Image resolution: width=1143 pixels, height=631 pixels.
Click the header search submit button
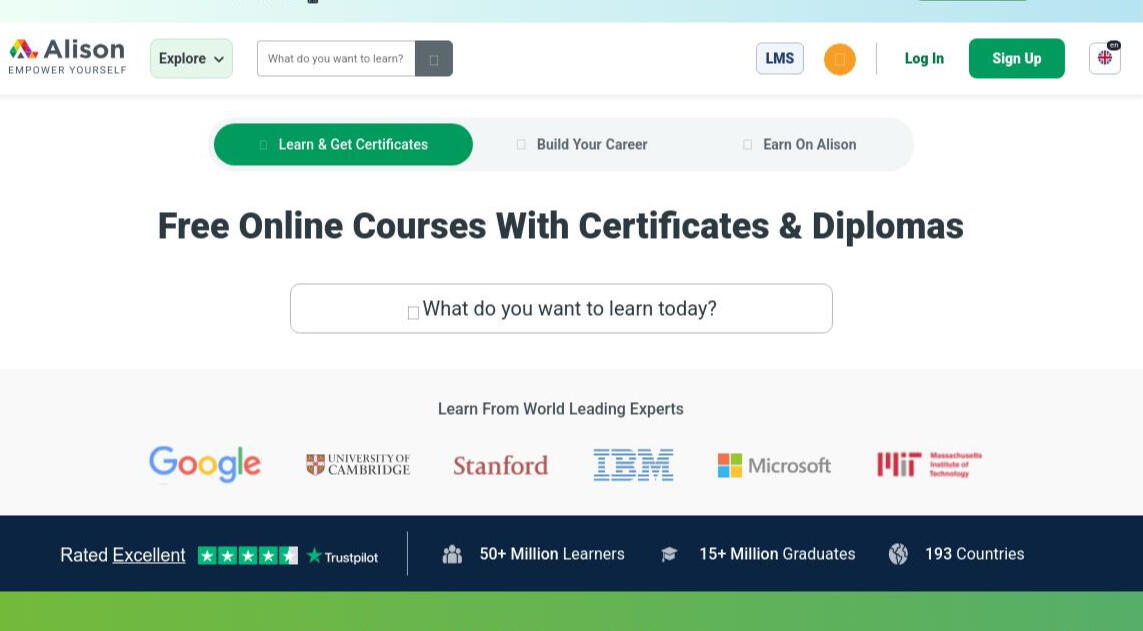coord(434,58)
